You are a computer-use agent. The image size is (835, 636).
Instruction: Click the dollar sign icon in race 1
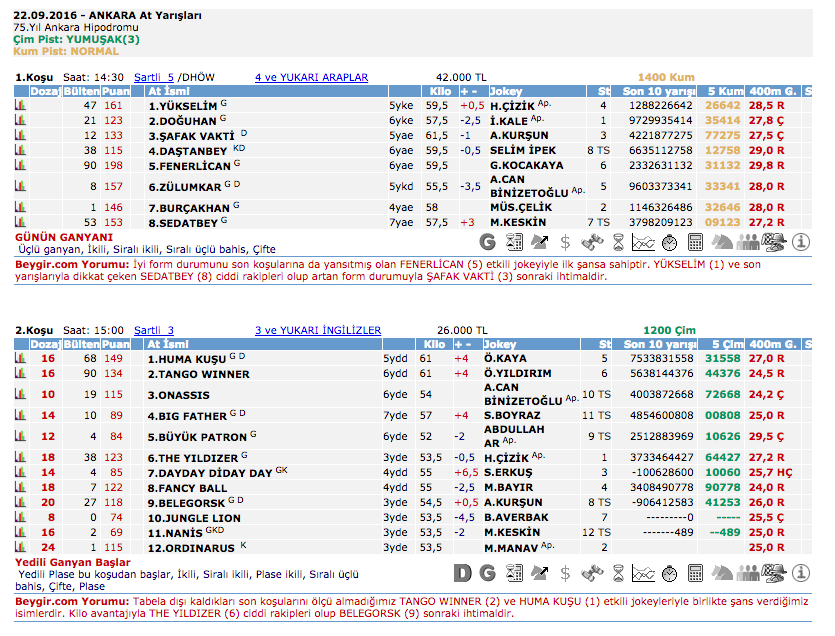tap(565, 241)
